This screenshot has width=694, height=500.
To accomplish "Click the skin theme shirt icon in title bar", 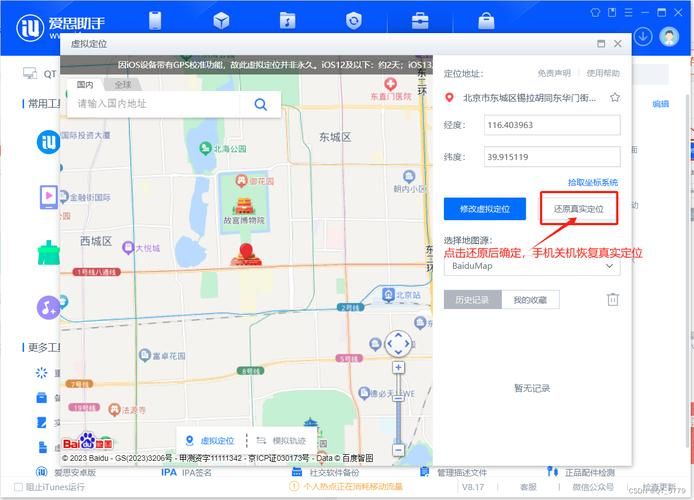I will click(x=596, y=12).
